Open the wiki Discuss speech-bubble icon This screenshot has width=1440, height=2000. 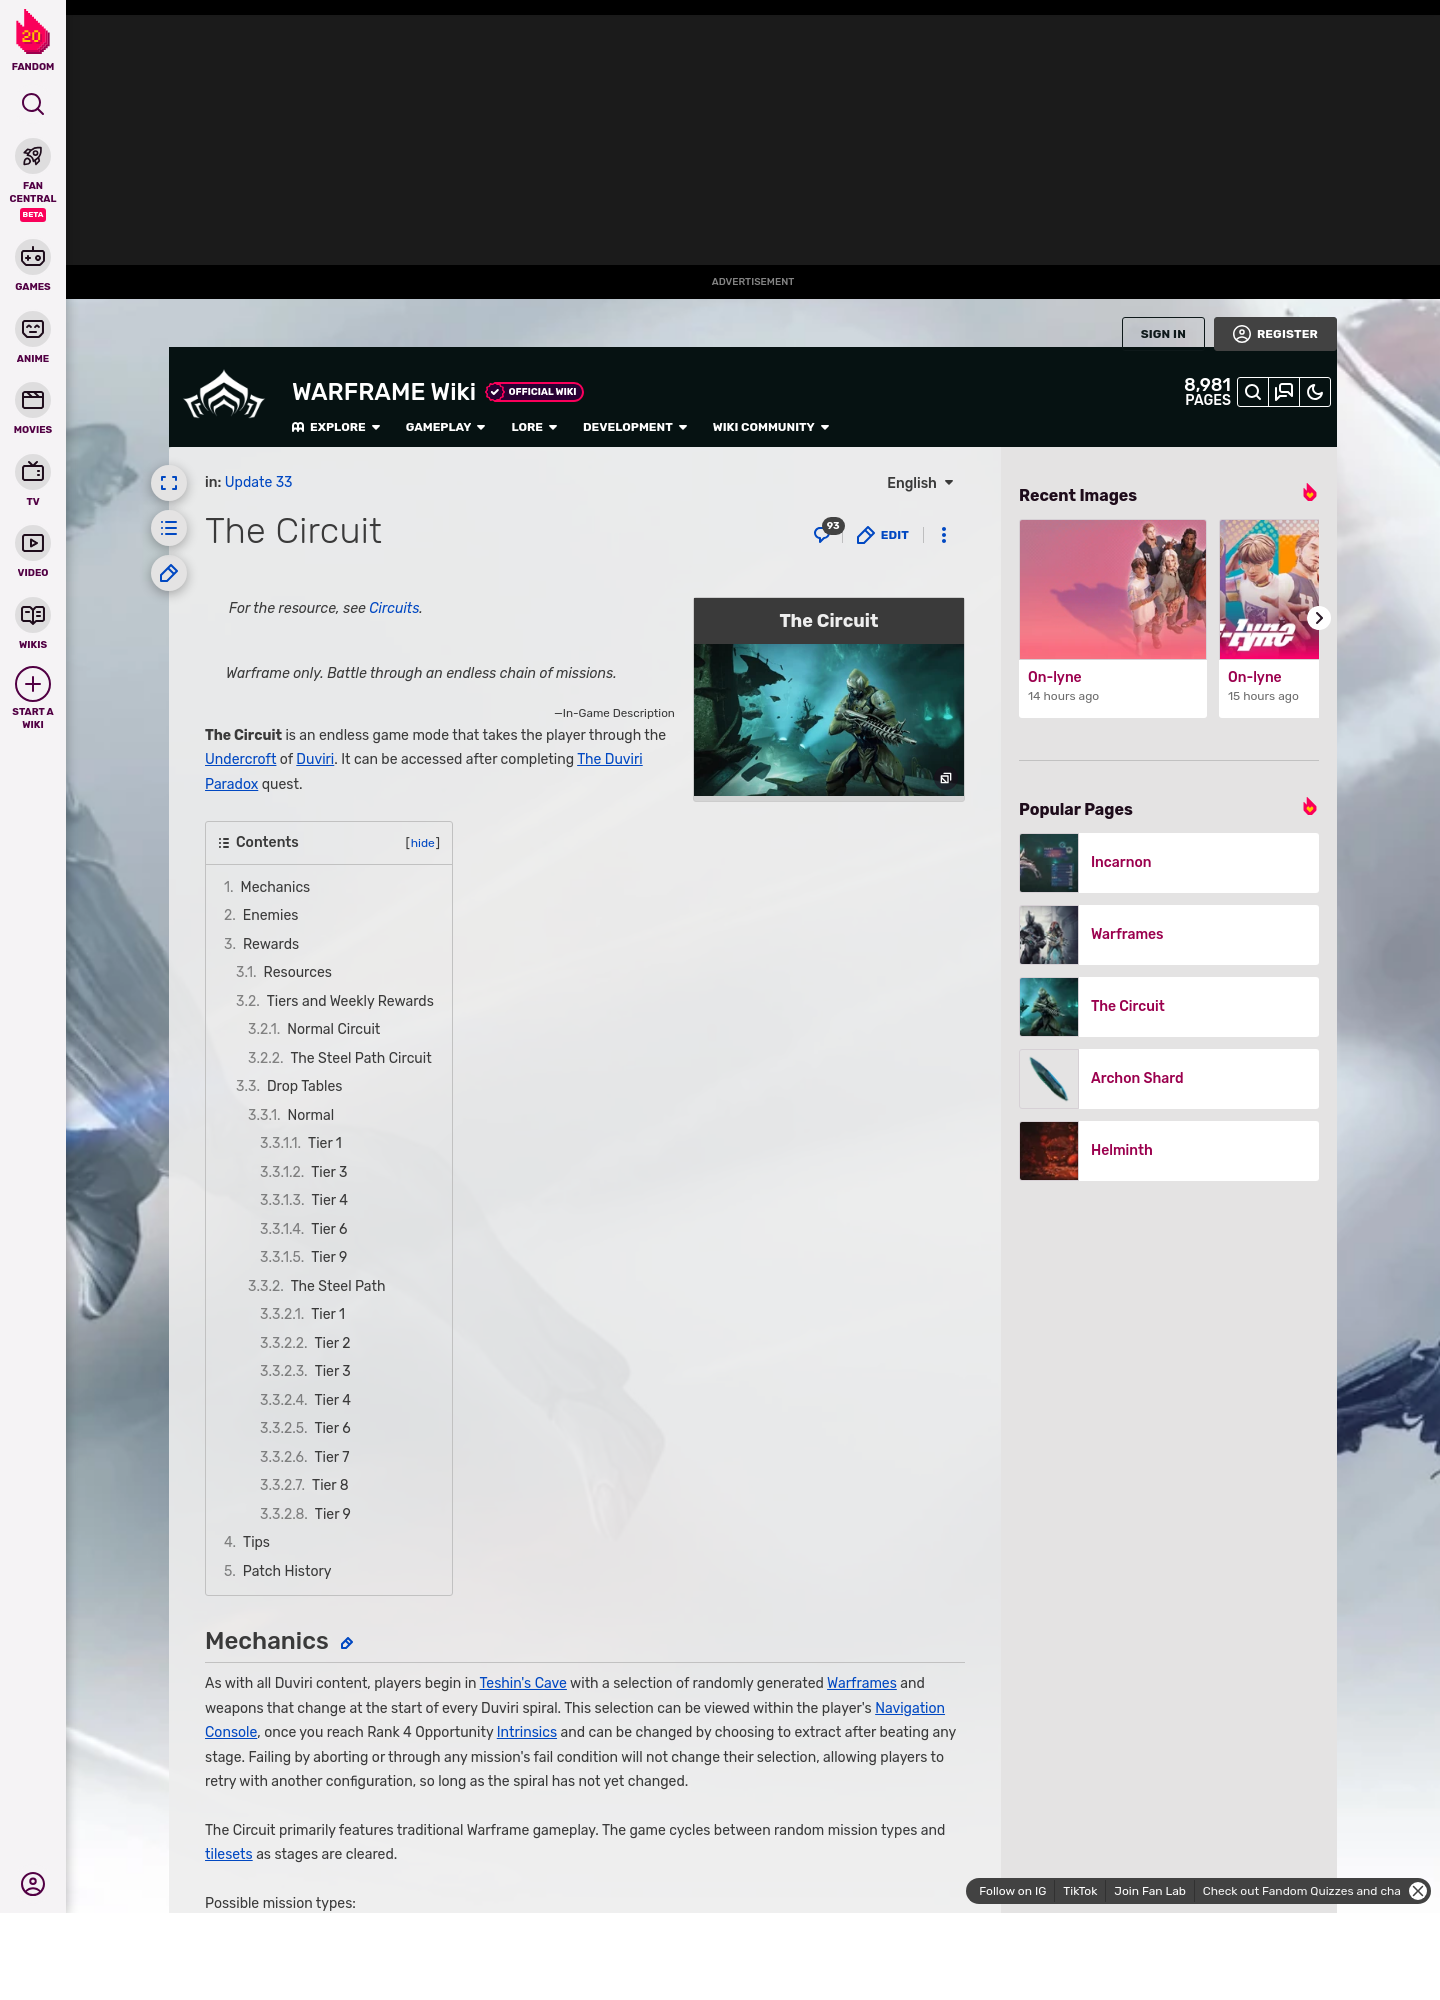(x=1284, y=392)
